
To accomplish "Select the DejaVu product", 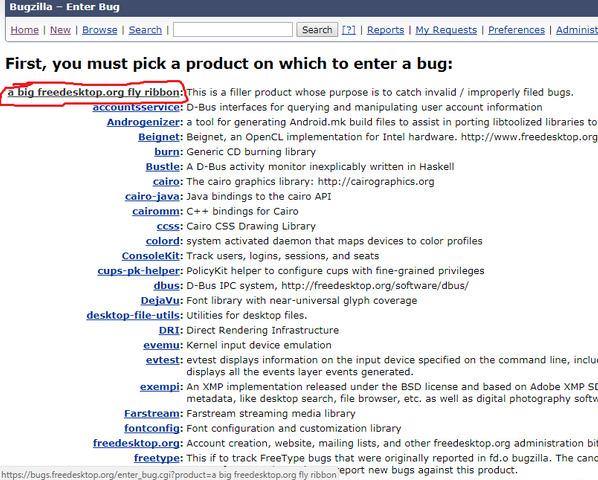I will coord(160,300).
